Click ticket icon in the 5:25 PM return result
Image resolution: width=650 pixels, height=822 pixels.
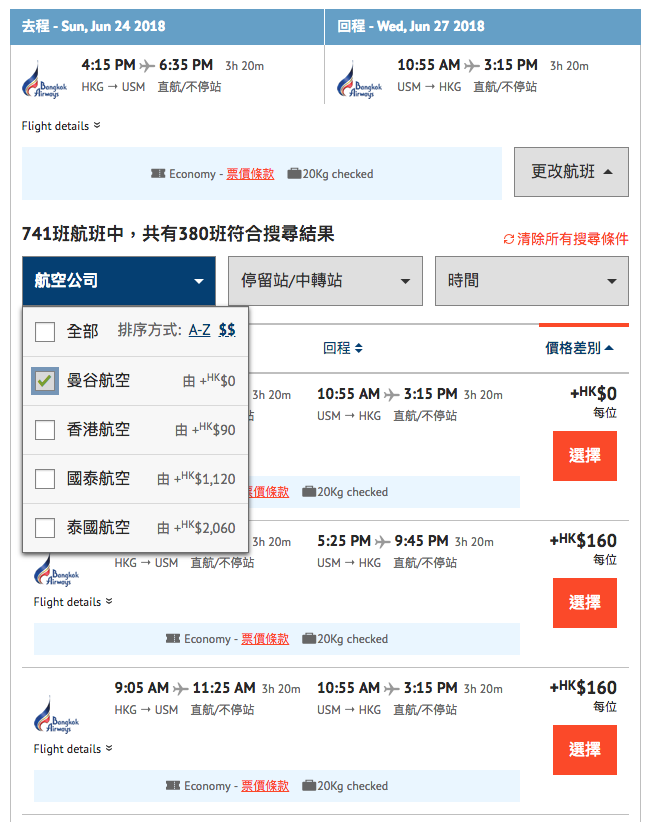(172, 639)
